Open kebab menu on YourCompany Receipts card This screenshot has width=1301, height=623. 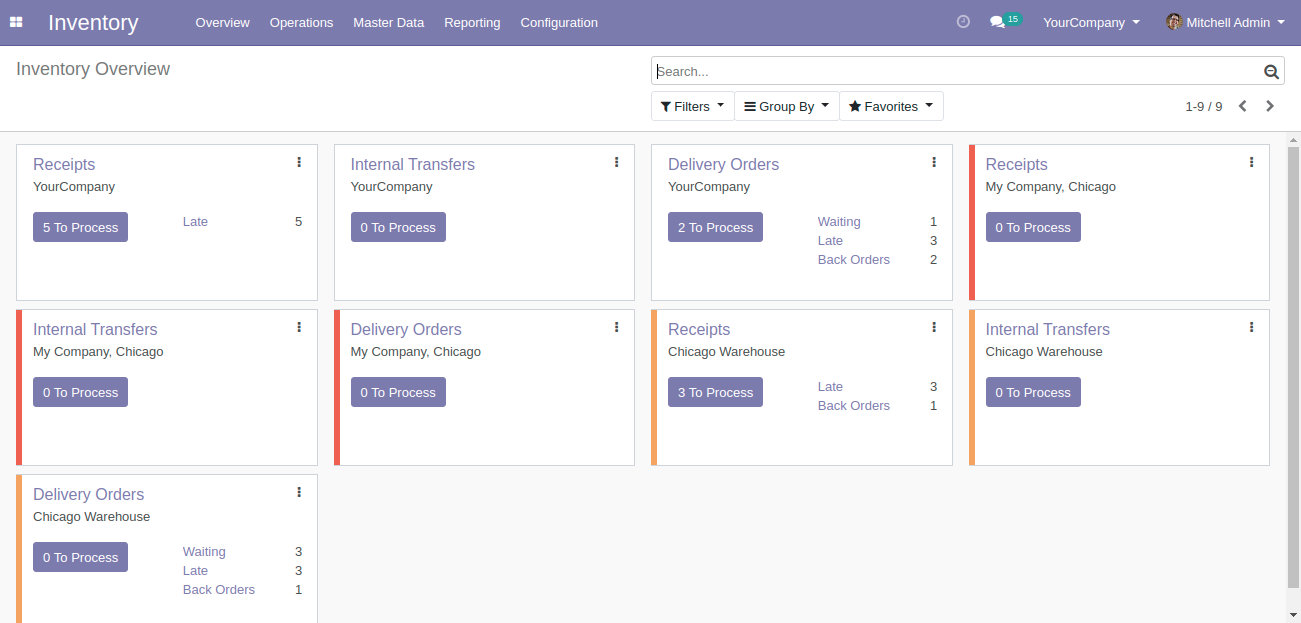(299, 162)
